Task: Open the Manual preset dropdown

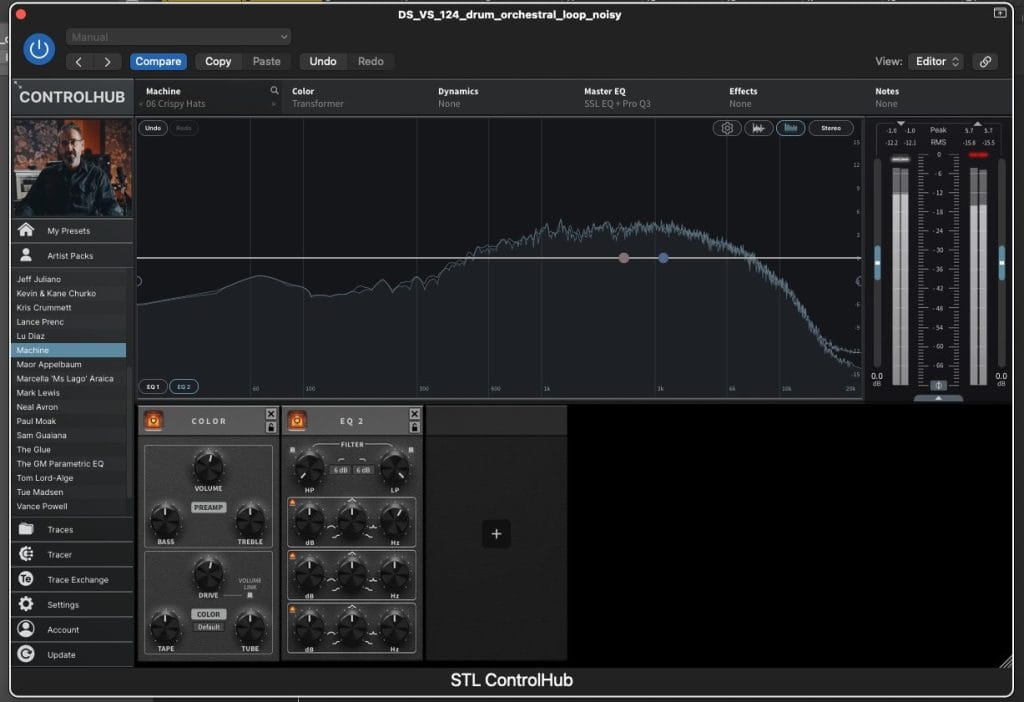Action: [178, 37]
